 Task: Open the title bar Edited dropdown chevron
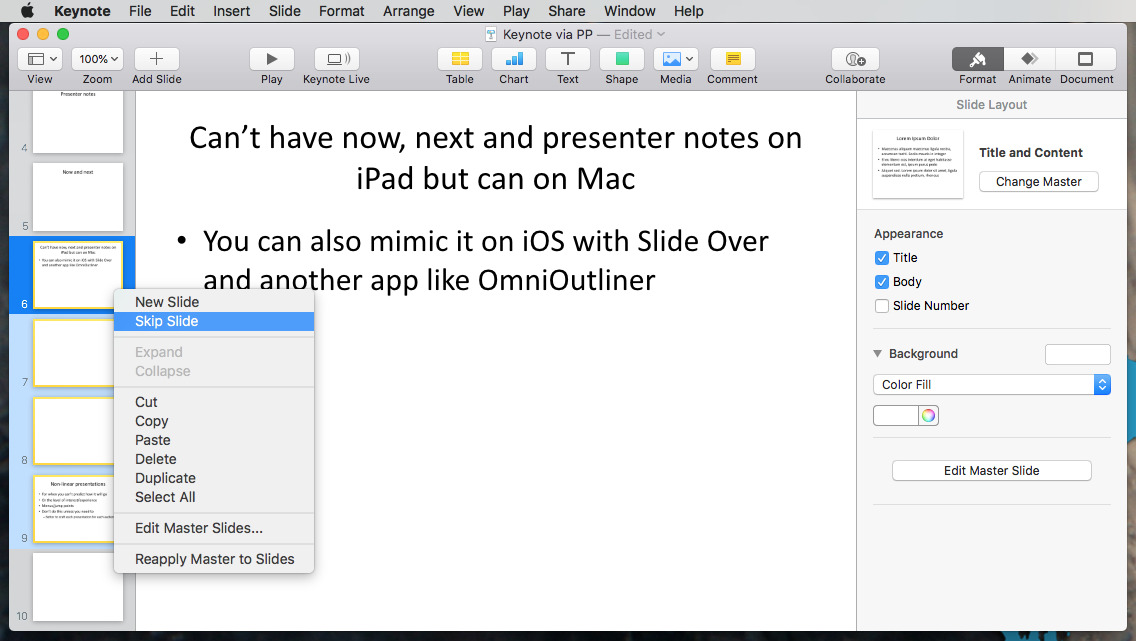pos(661,34)
